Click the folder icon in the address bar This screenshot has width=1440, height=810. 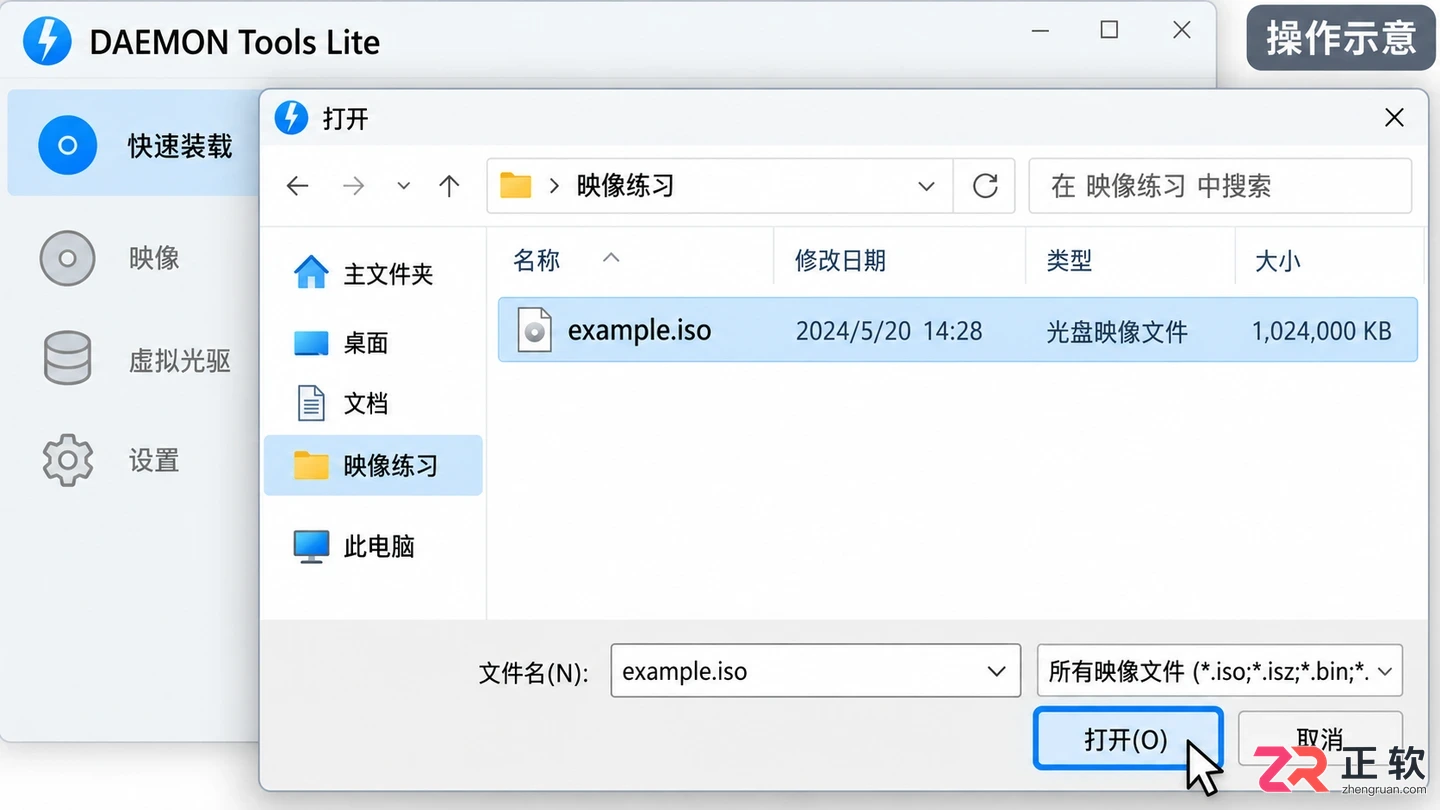point(515,185)
